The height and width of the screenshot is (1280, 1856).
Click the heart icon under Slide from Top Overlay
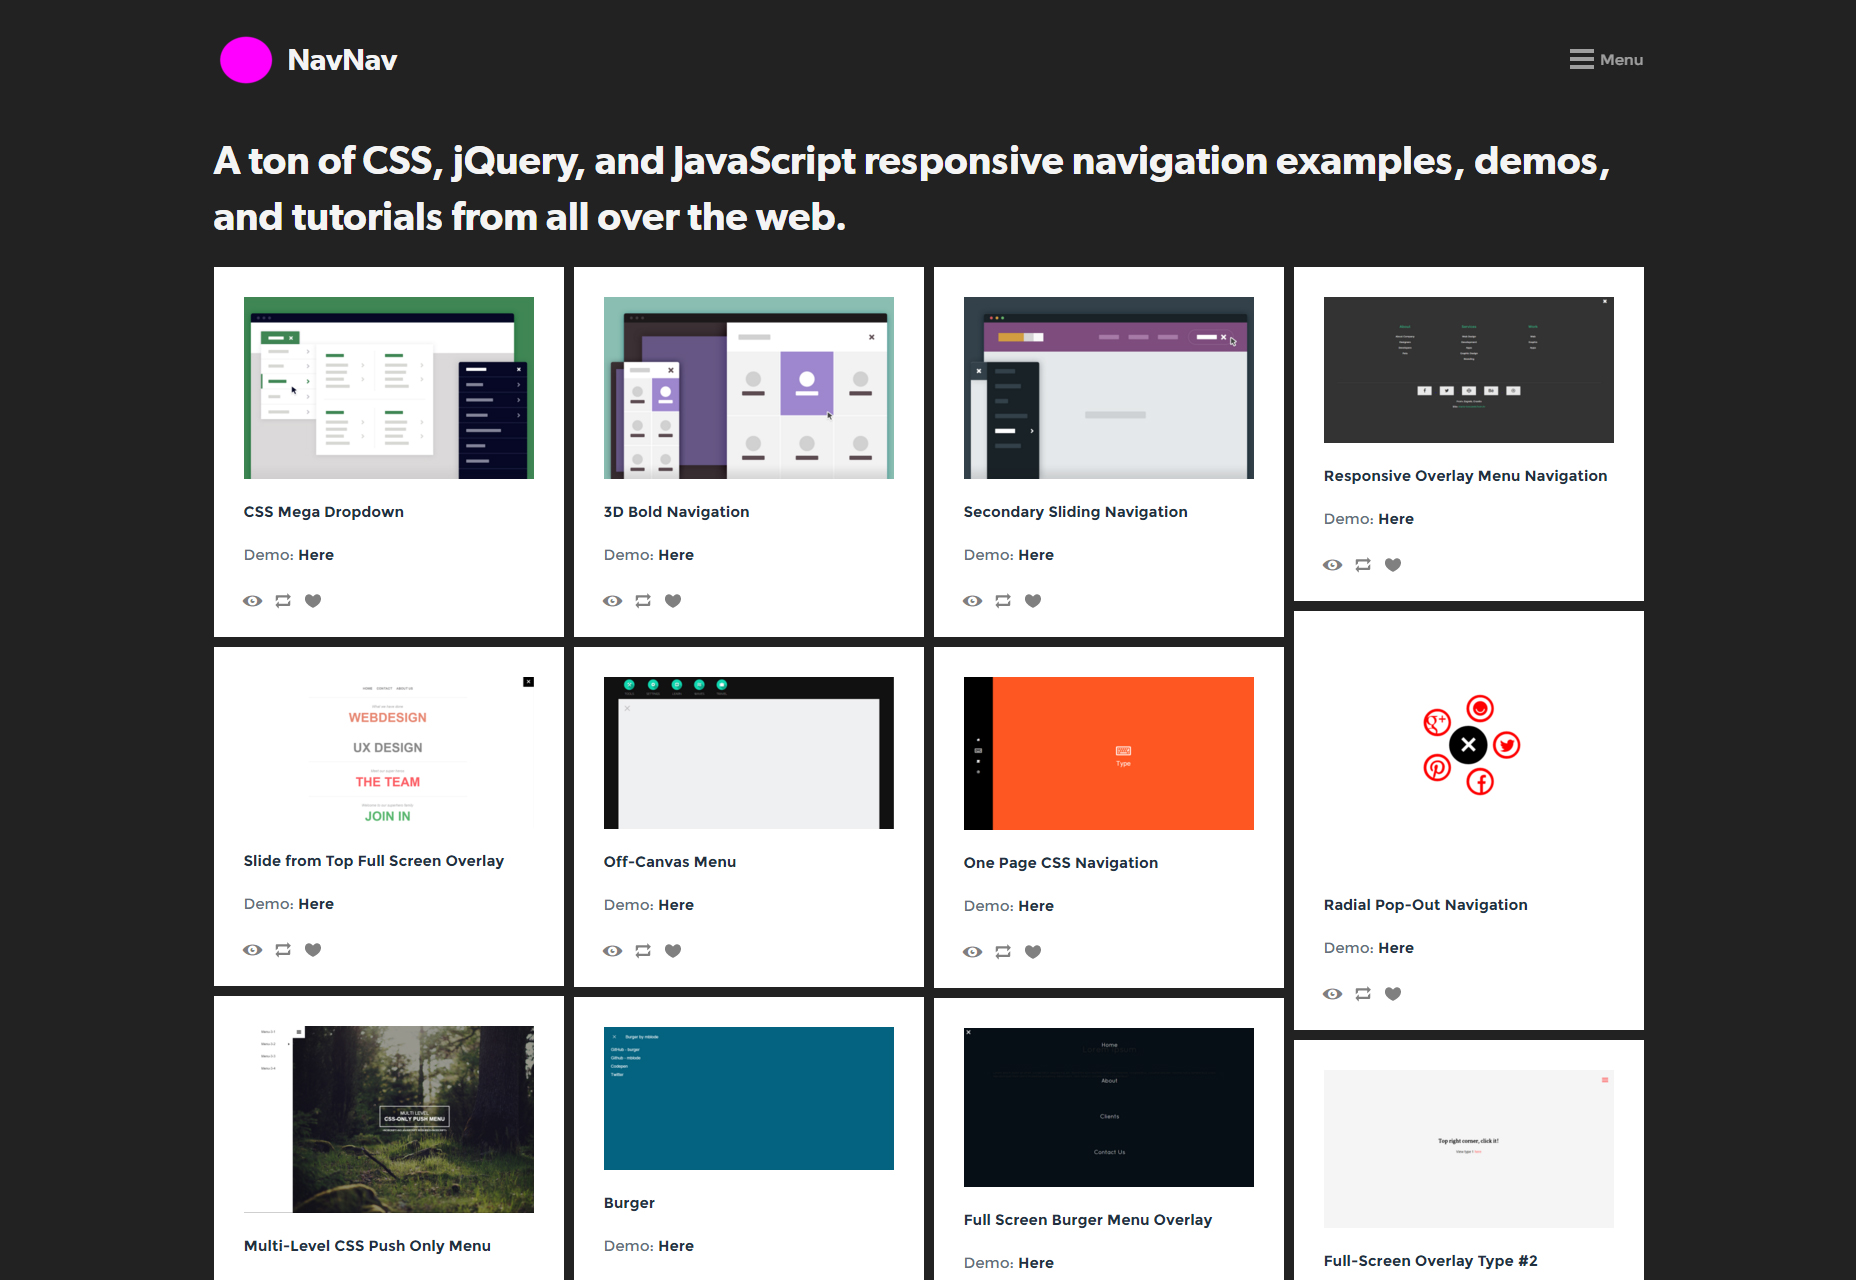click(313, 950)
